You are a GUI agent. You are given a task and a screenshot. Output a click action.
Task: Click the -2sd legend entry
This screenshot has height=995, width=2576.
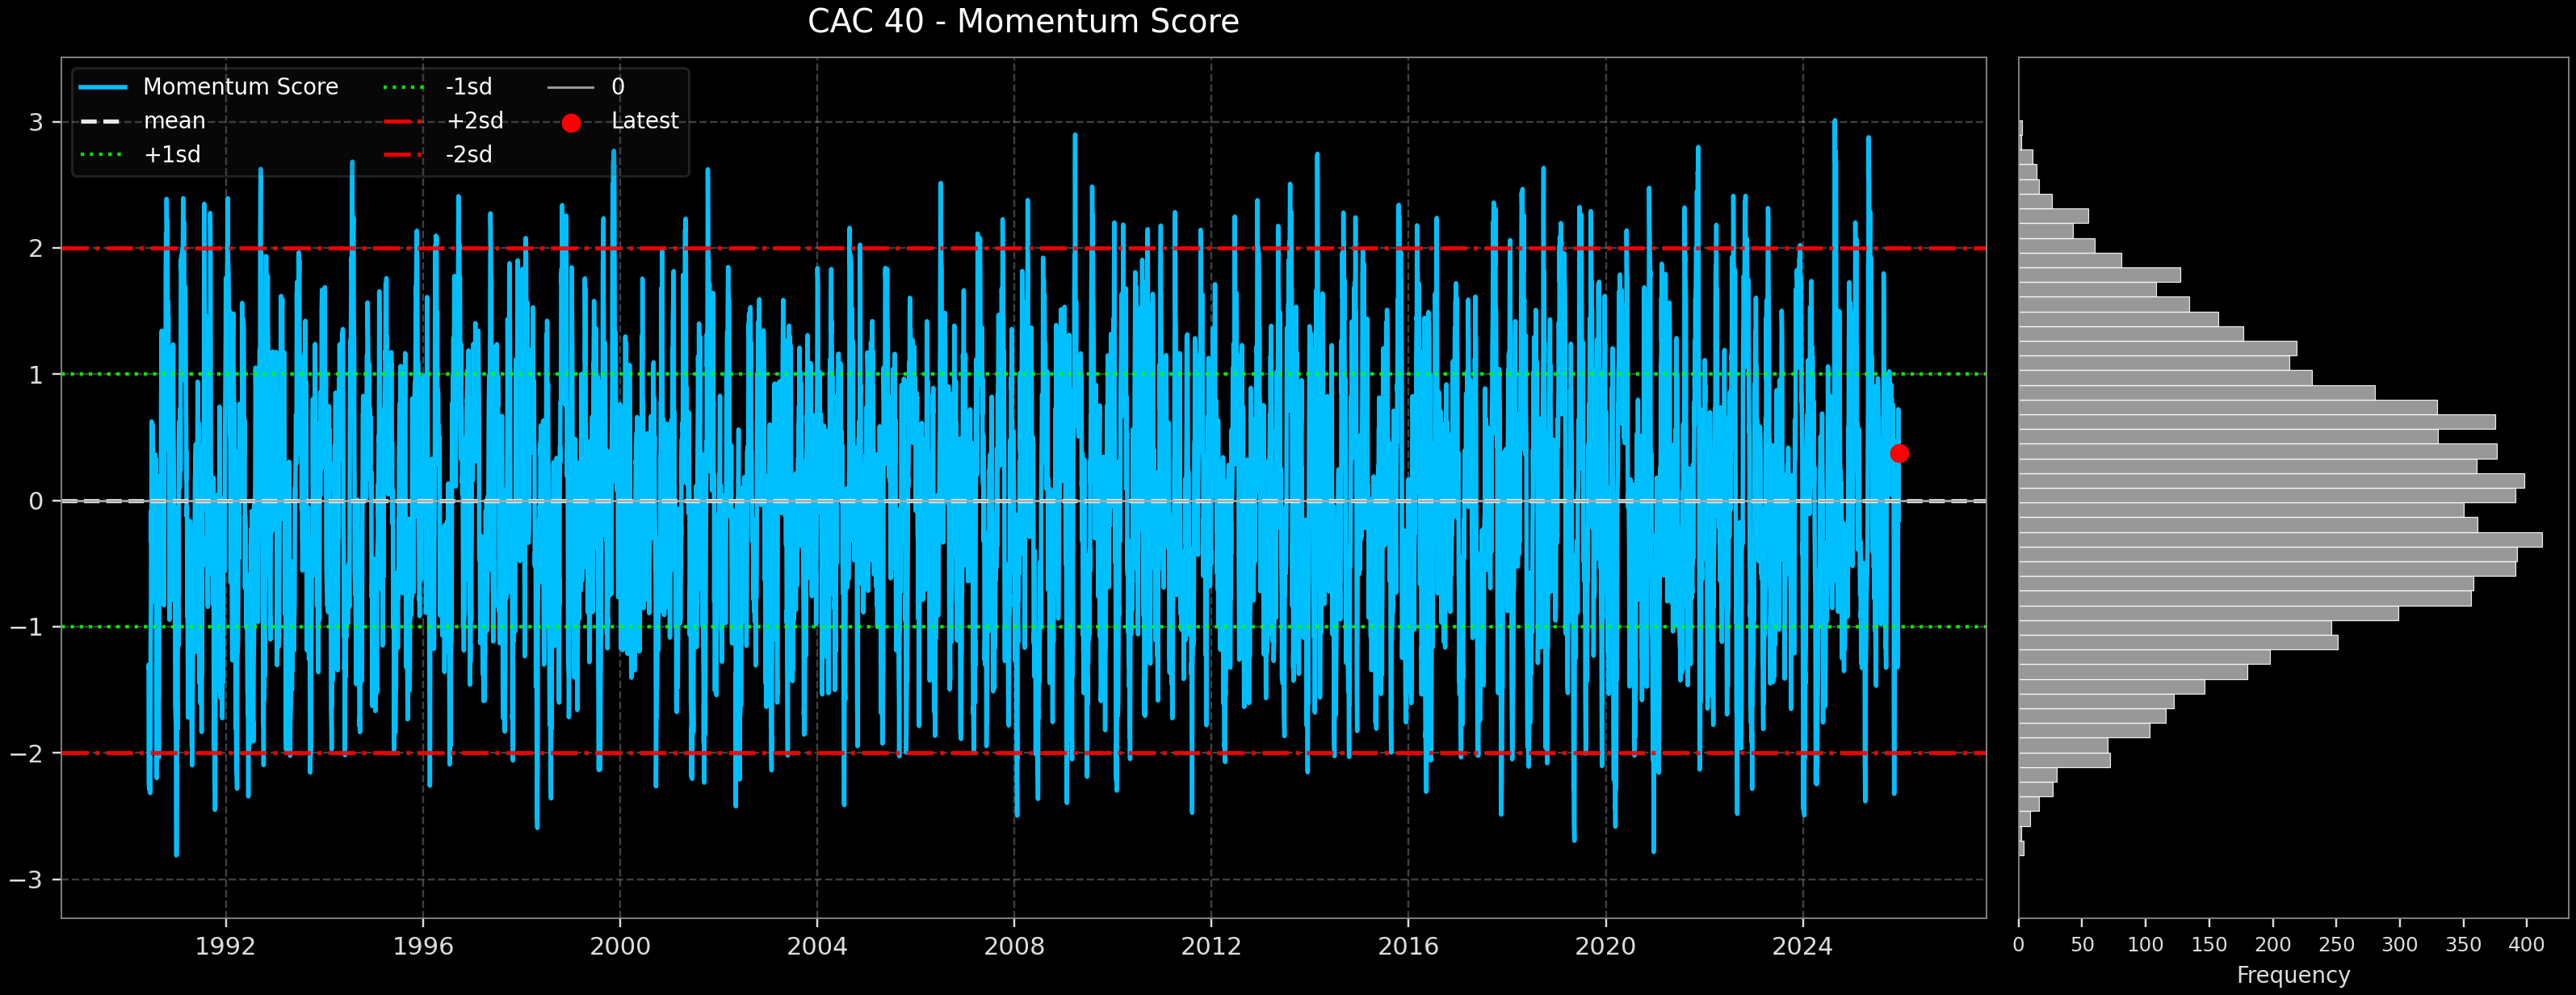point(468,155)
